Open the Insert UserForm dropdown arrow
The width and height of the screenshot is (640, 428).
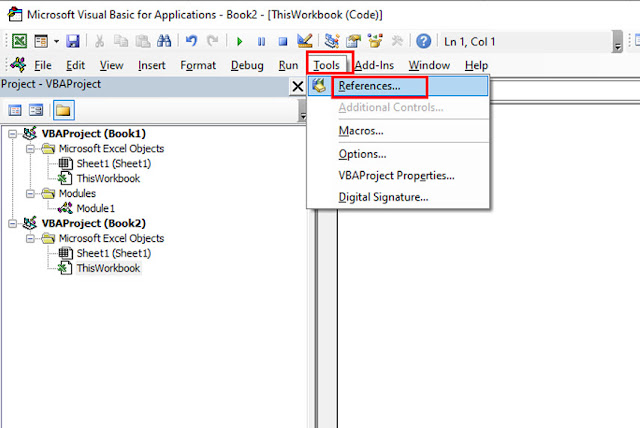point(56,41)
